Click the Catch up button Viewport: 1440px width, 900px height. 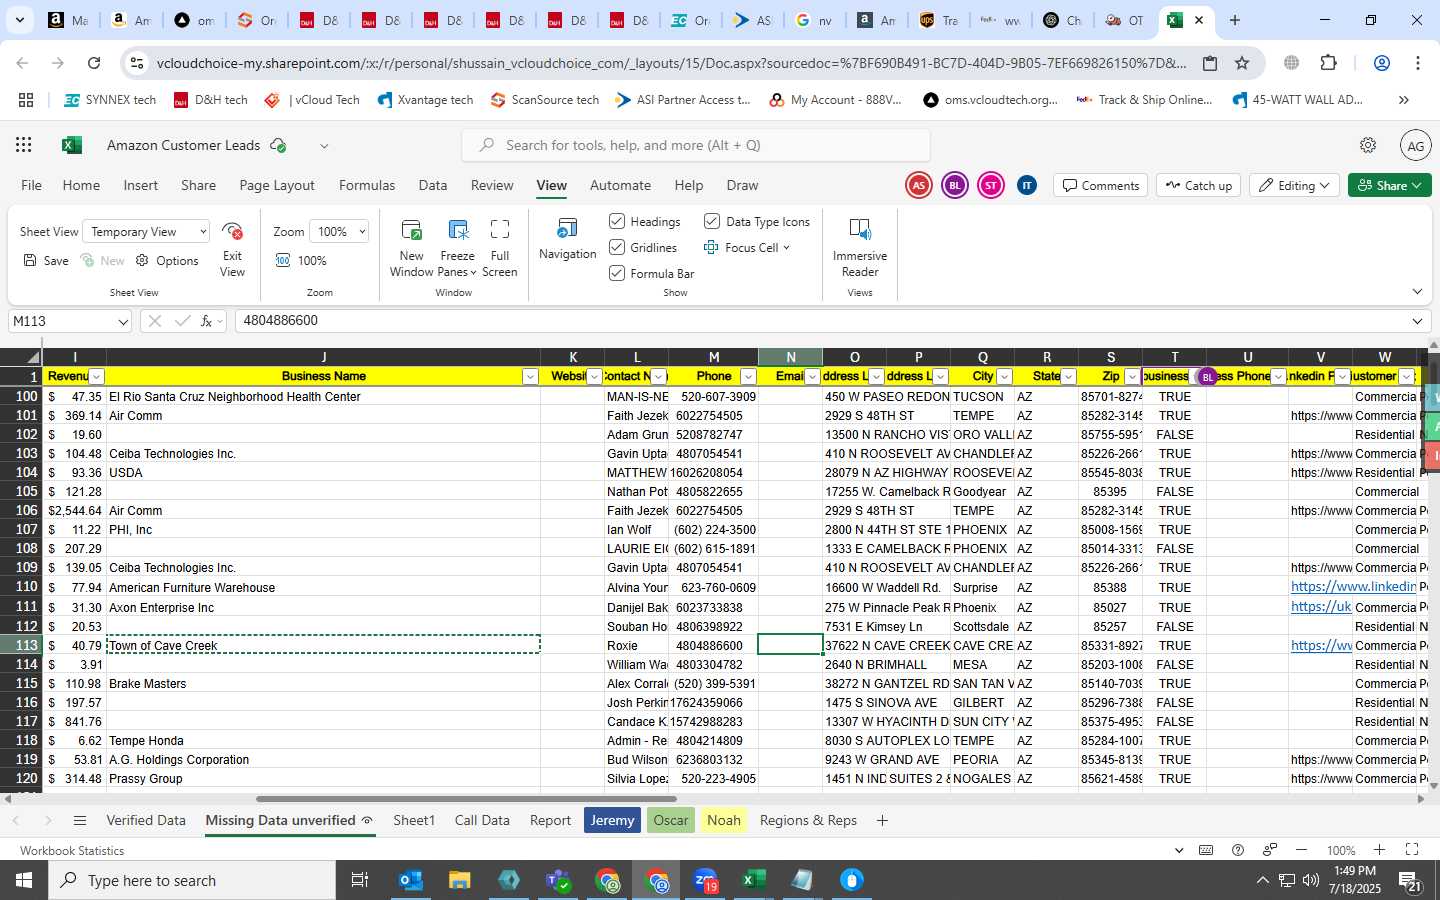(1198, 186)
